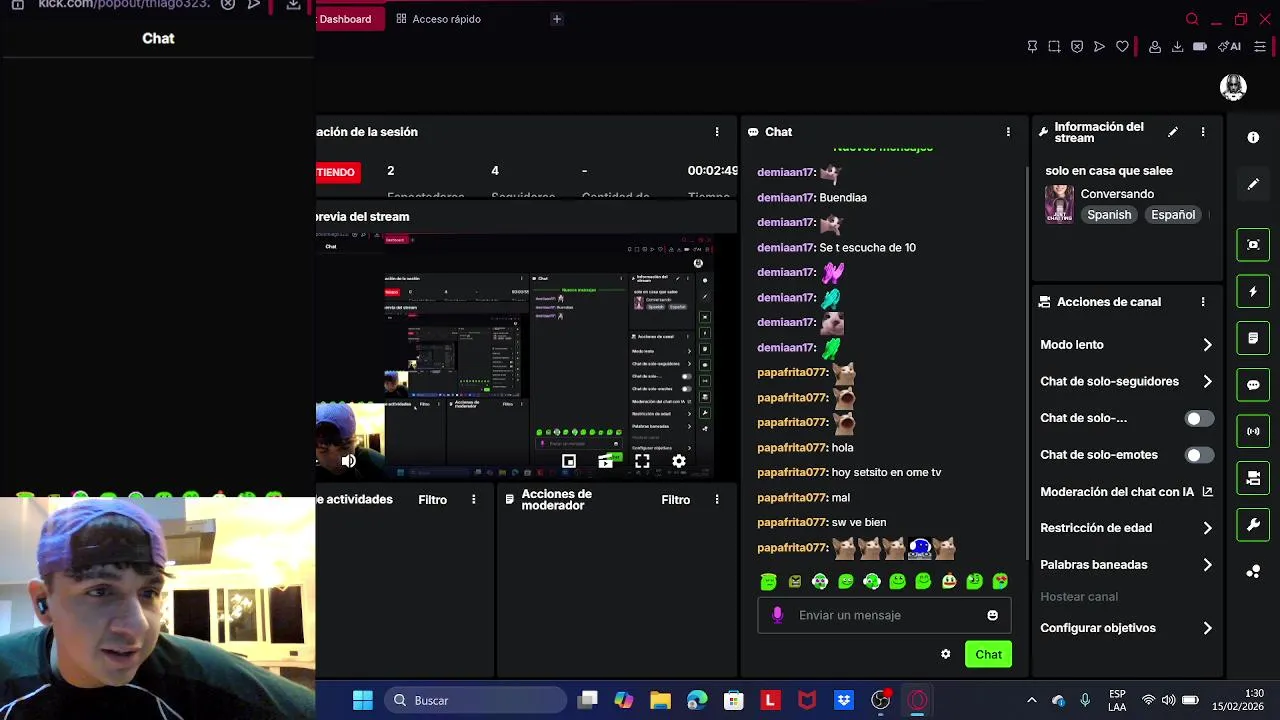Image resolution: width=1280 pixels, height=720 pixels.
Task: Click the snapshot capture icon in toolbar
Action: coord(1054,47)
